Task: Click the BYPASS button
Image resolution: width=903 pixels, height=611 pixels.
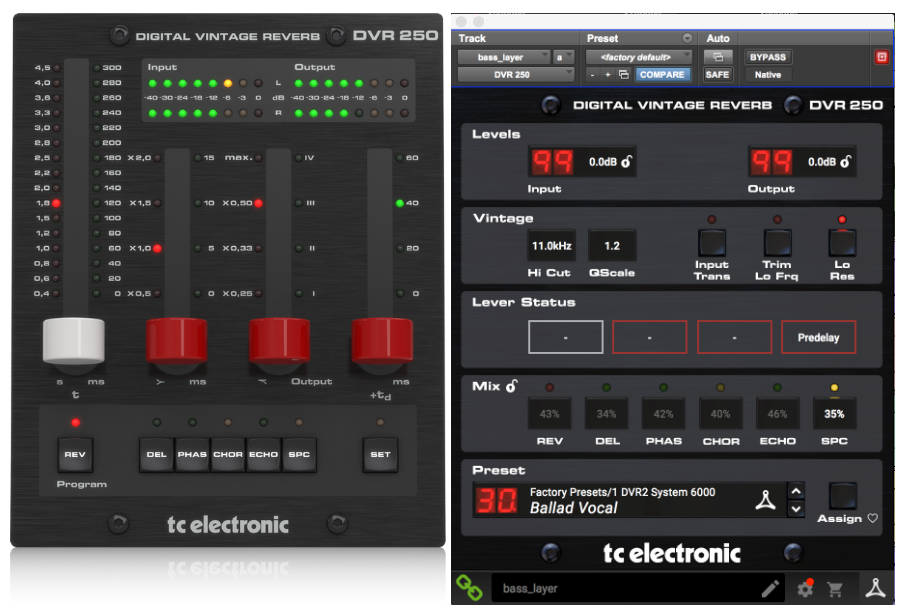Action: pyautogui.click(x=768, y=57)
